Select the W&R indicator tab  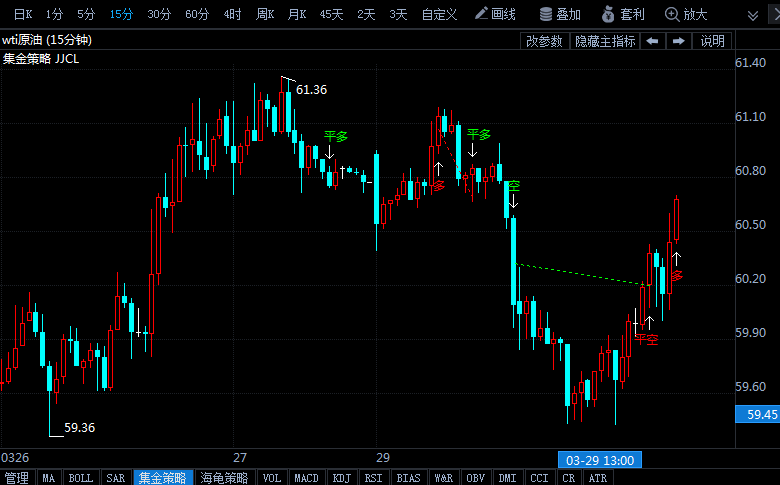click(x=444, y=478)
